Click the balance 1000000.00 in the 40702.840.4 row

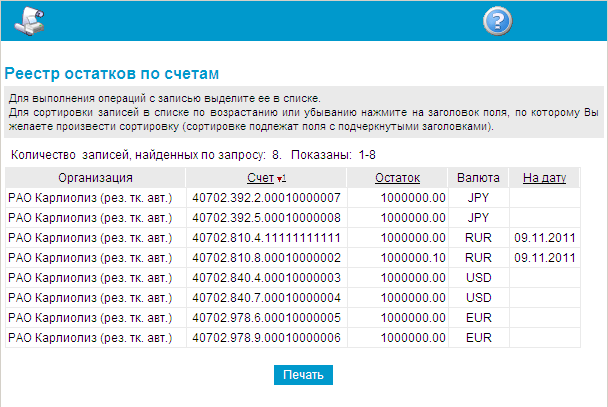[413, 278]
